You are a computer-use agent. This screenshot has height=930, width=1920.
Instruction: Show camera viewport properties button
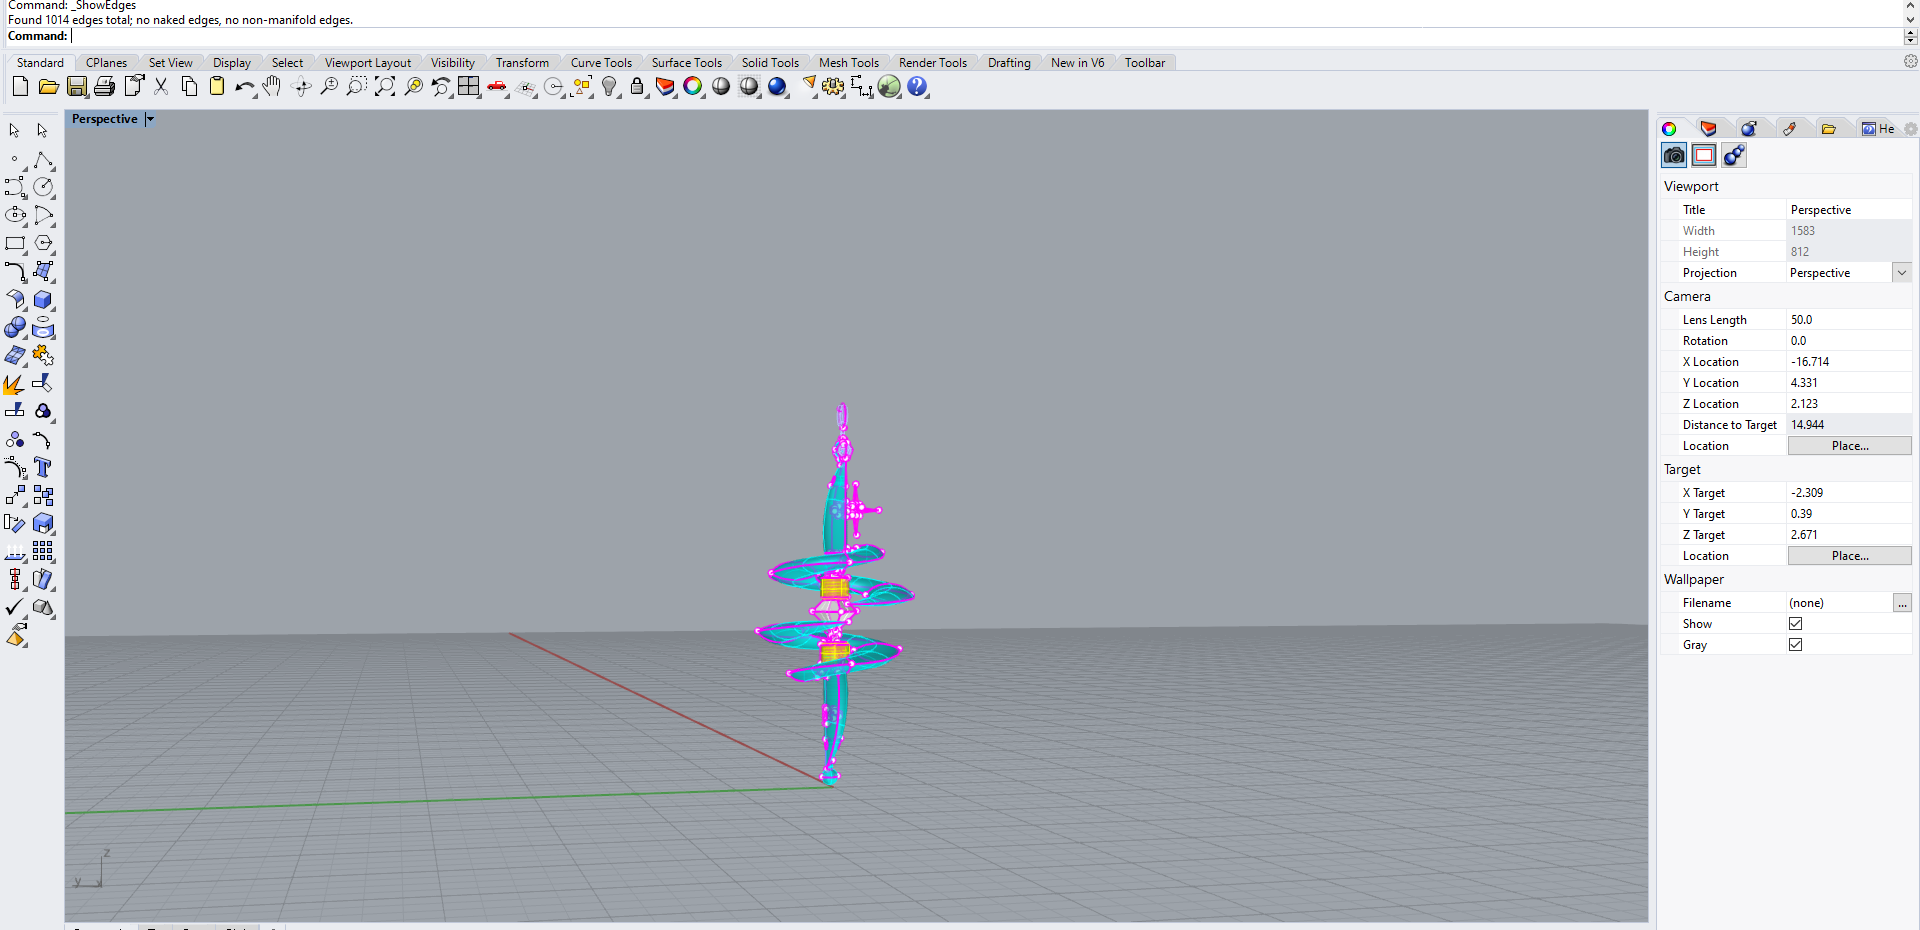[1674, 155]
